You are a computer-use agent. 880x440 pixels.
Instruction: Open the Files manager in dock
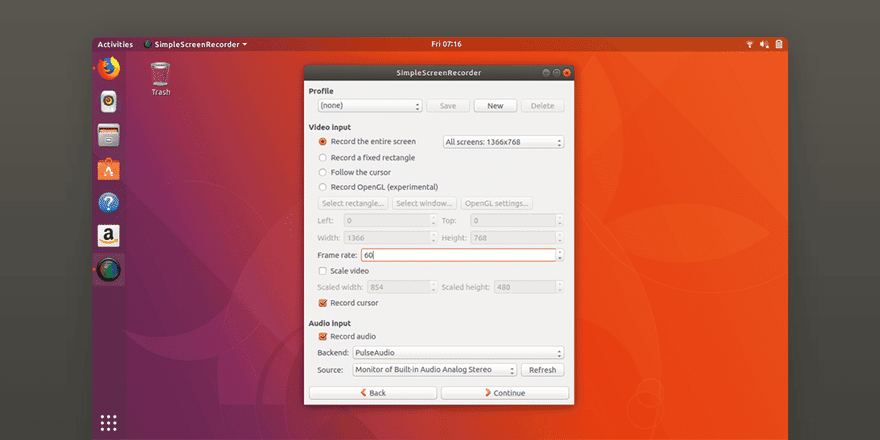pos(109,135)
